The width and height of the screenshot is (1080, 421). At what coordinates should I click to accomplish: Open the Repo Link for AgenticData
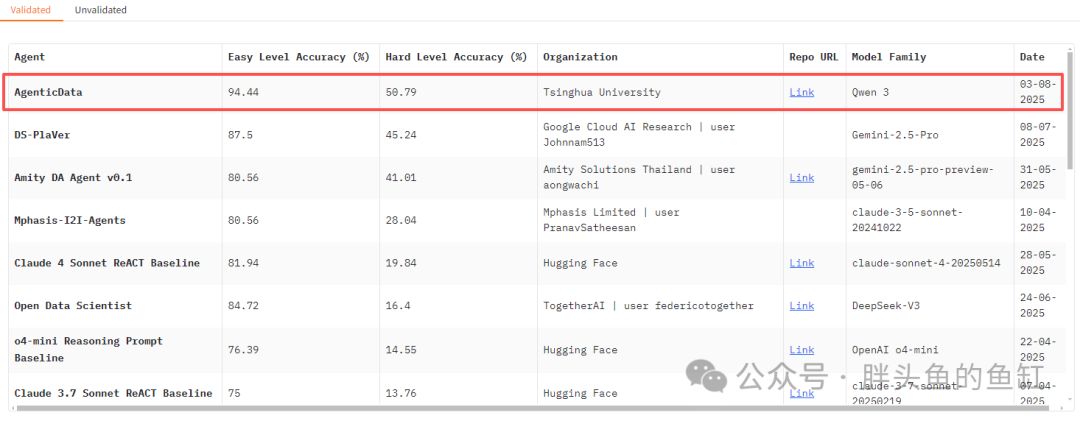click(802, 92)
